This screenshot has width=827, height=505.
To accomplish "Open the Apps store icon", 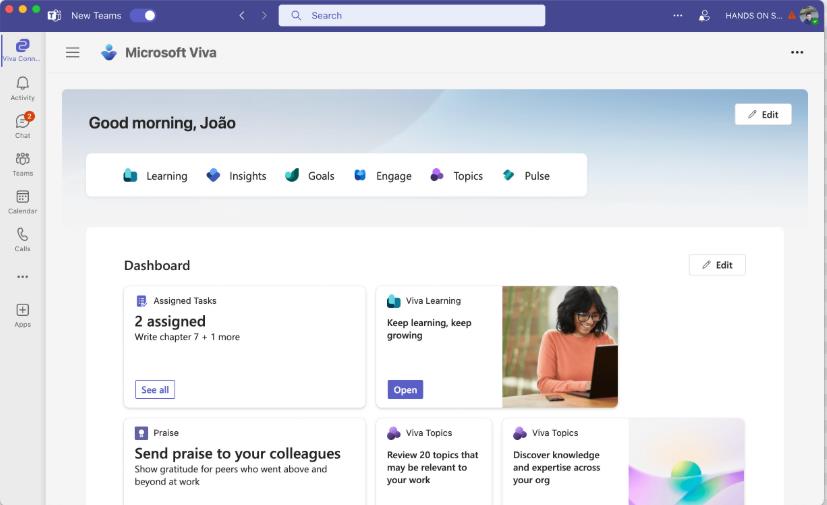I will pos(22,315).
